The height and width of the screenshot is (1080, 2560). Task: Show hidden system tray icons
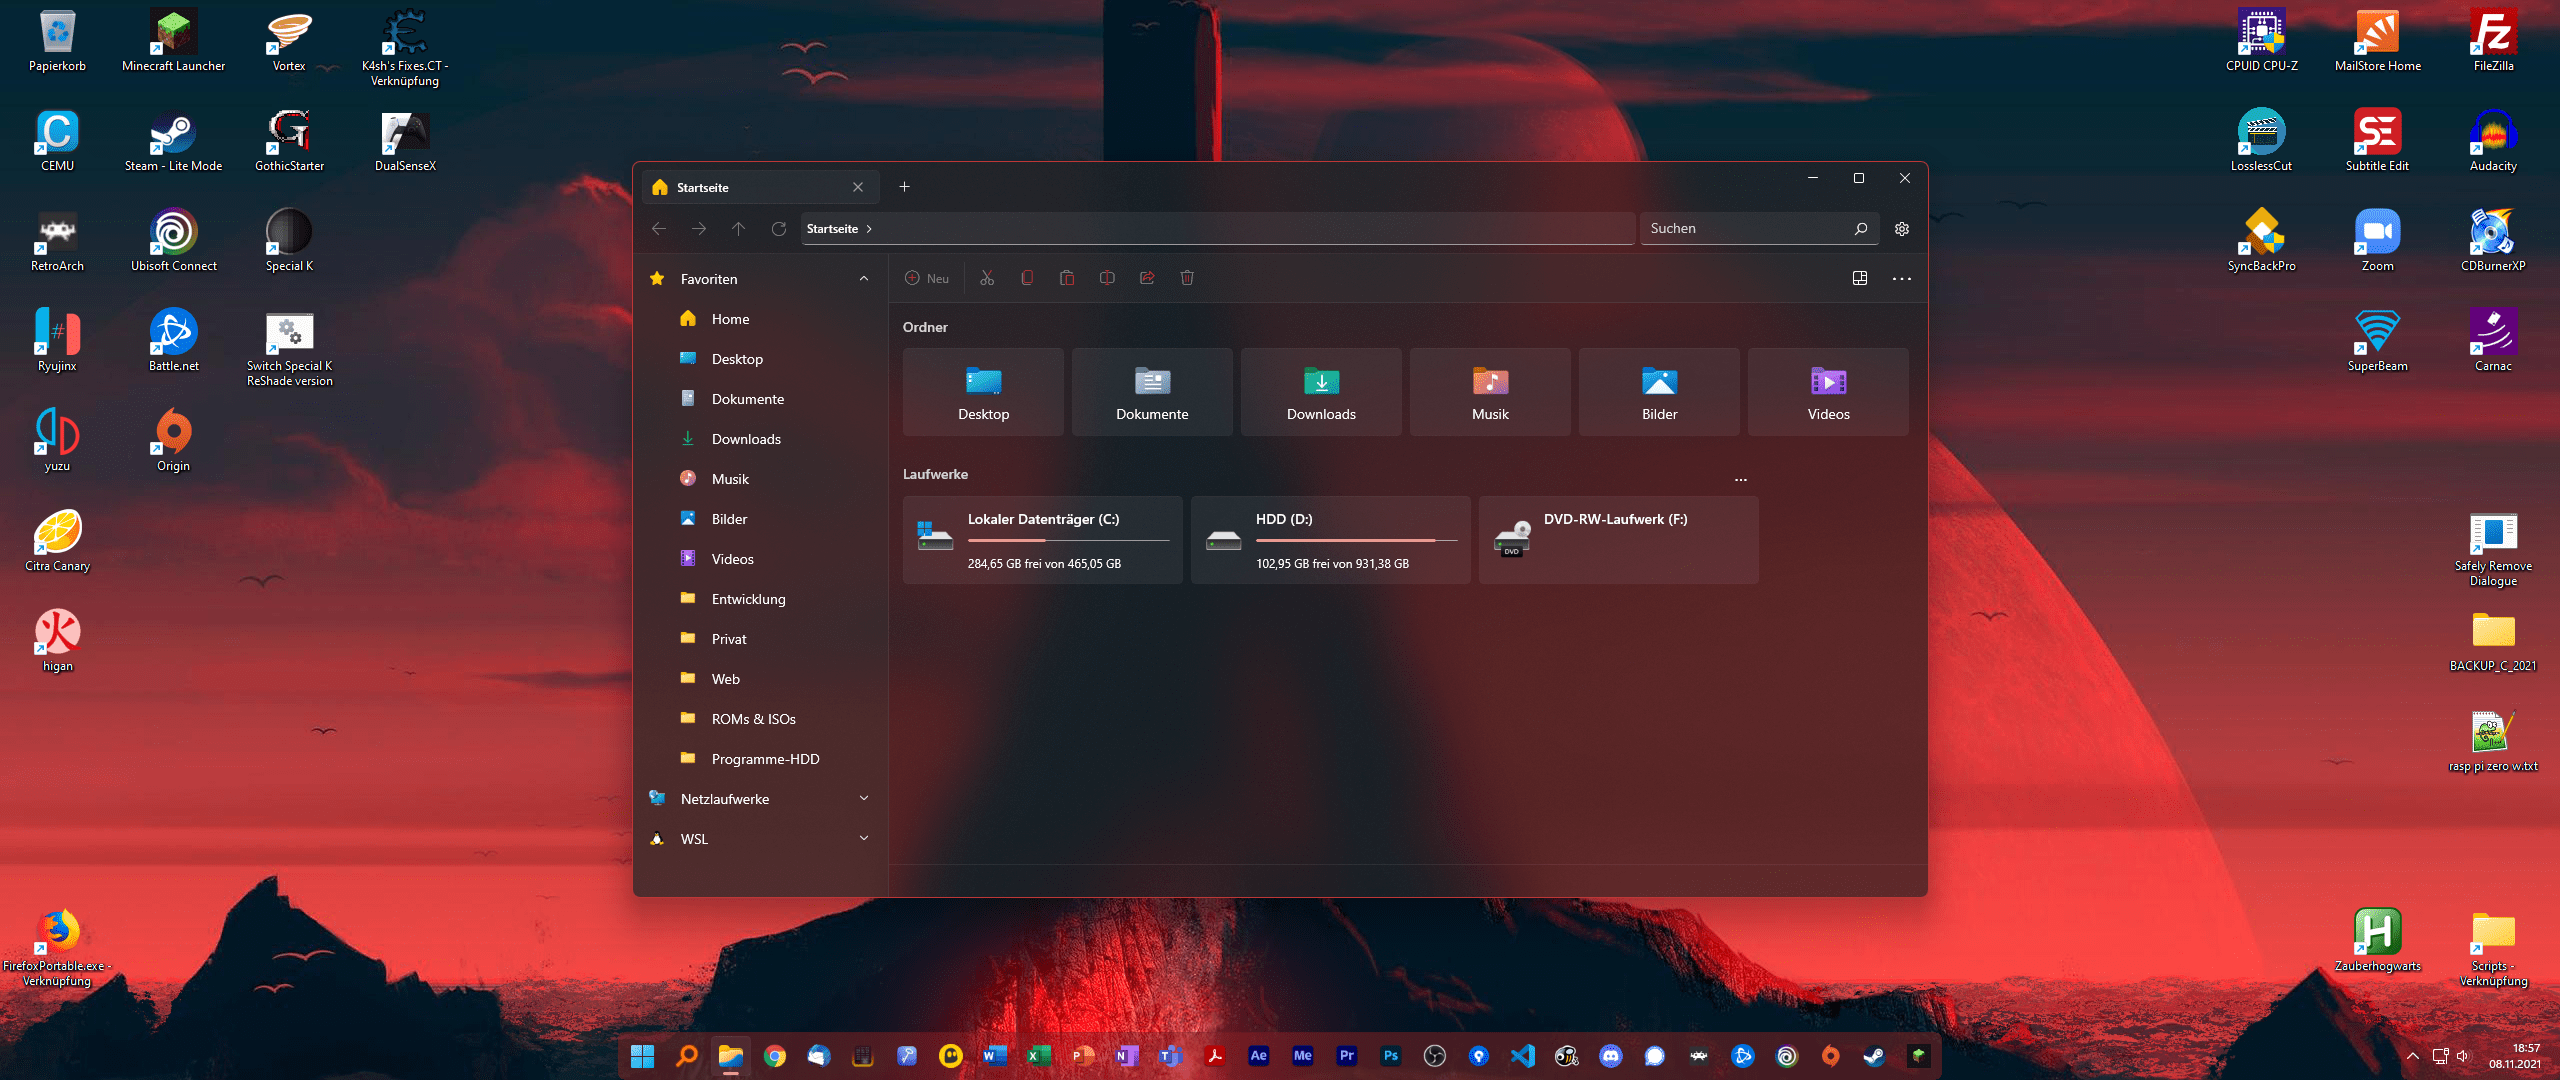coord(2413,1056)
